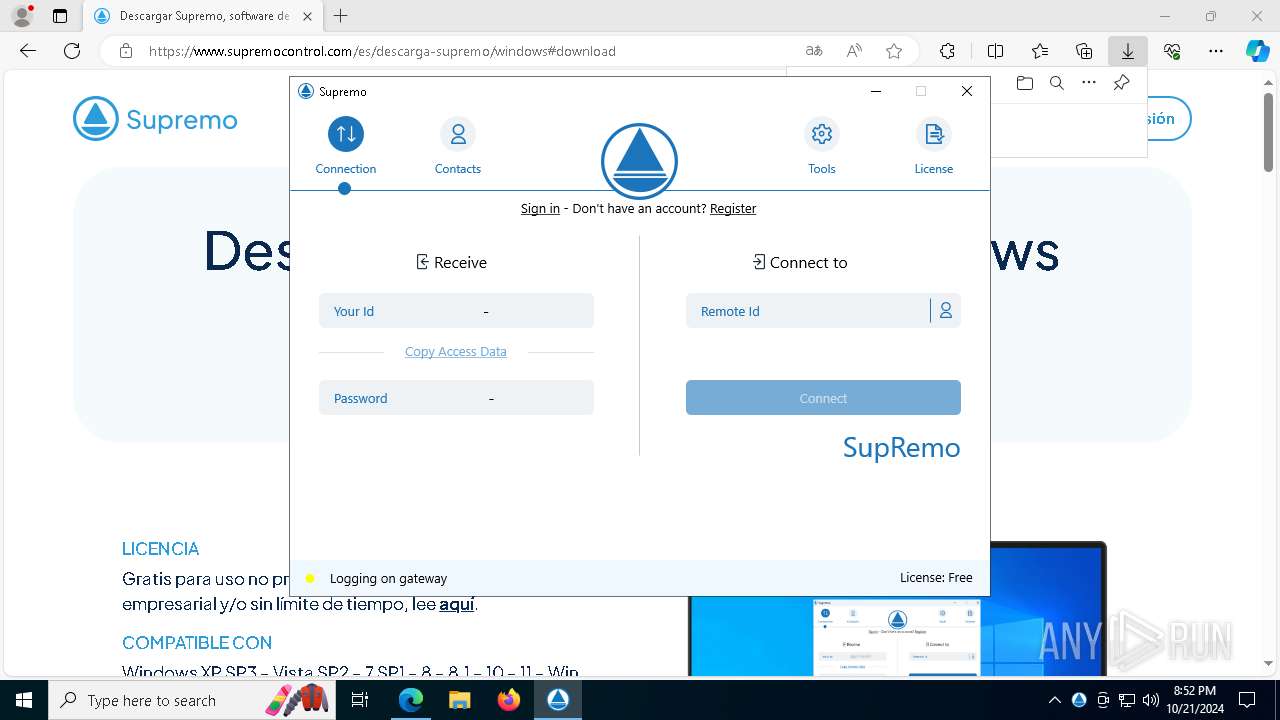Open Edge Settings and more menu

point(1216,51)
